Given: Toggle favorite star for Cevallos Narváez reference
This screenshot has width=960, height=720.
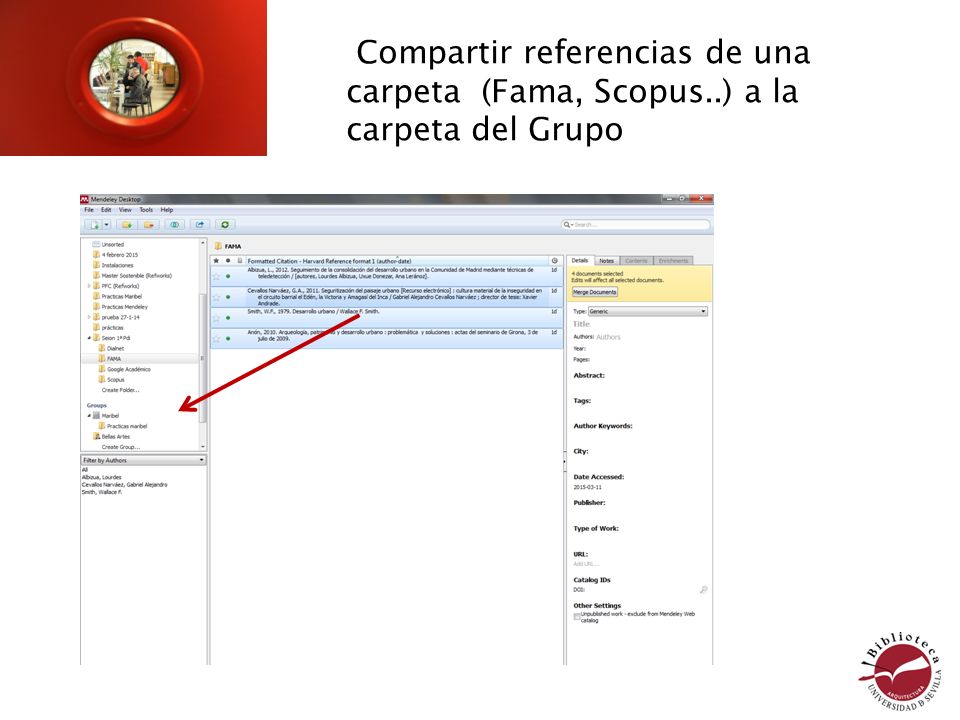Looking at the screenshot, I should [216, 298].
